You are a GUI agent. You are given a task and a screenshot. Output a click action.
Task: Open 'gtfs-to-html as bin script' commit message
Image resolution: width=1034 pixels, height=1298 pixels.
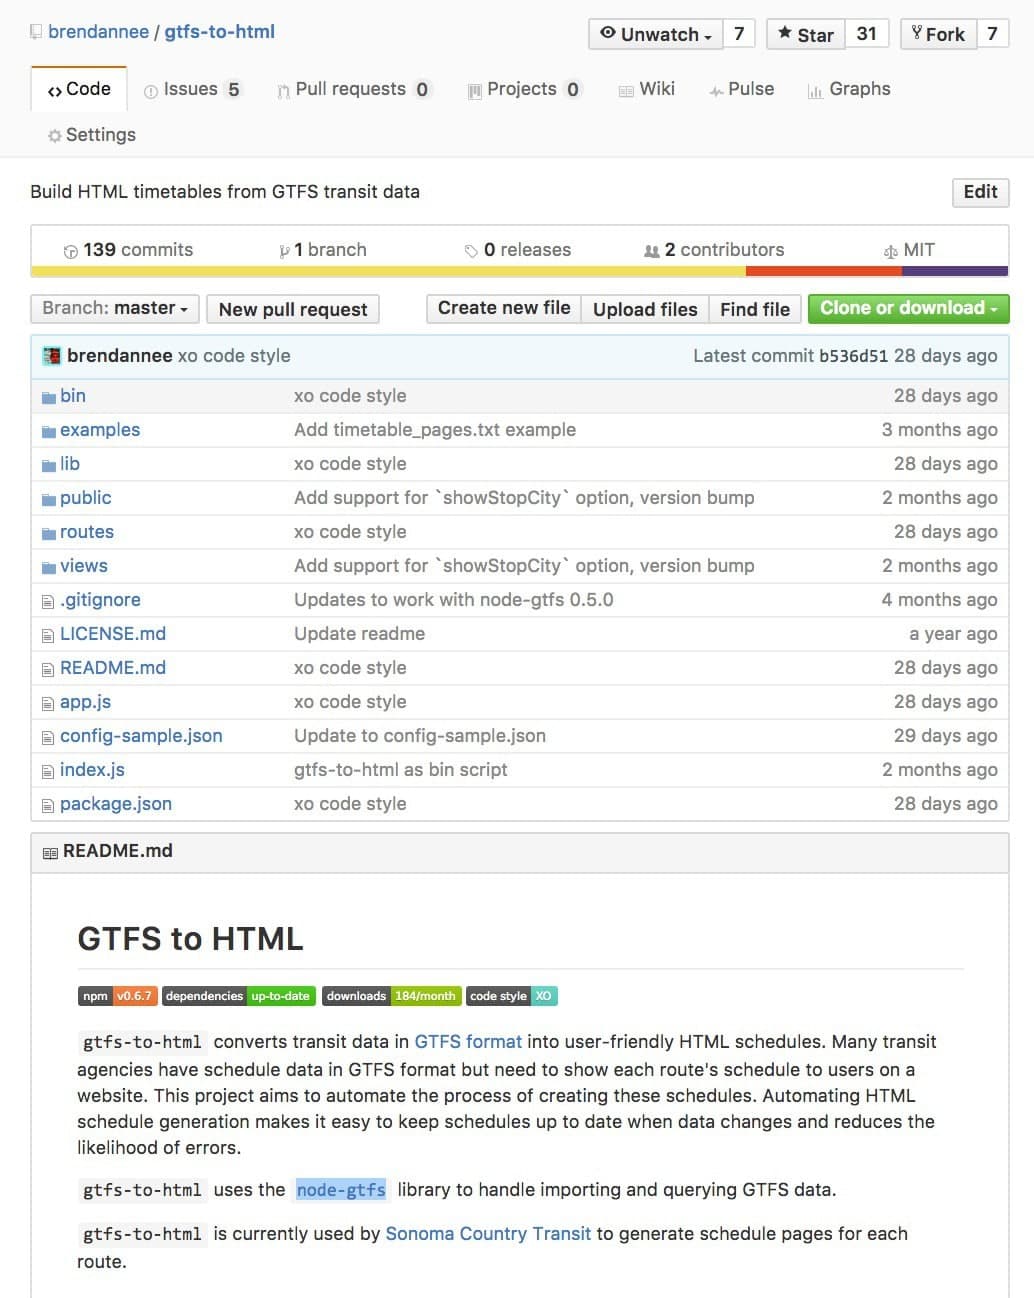click(401, 770)
